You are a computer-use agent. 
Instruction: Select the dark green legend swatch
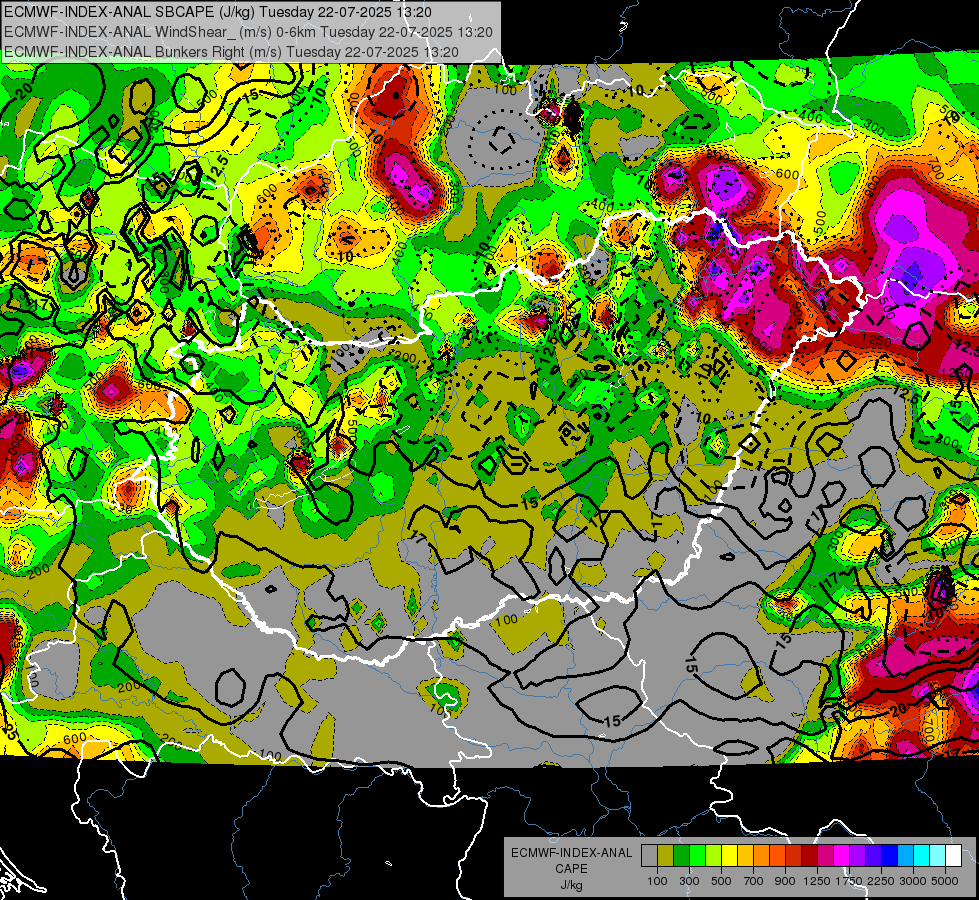[x=682, y=855]
